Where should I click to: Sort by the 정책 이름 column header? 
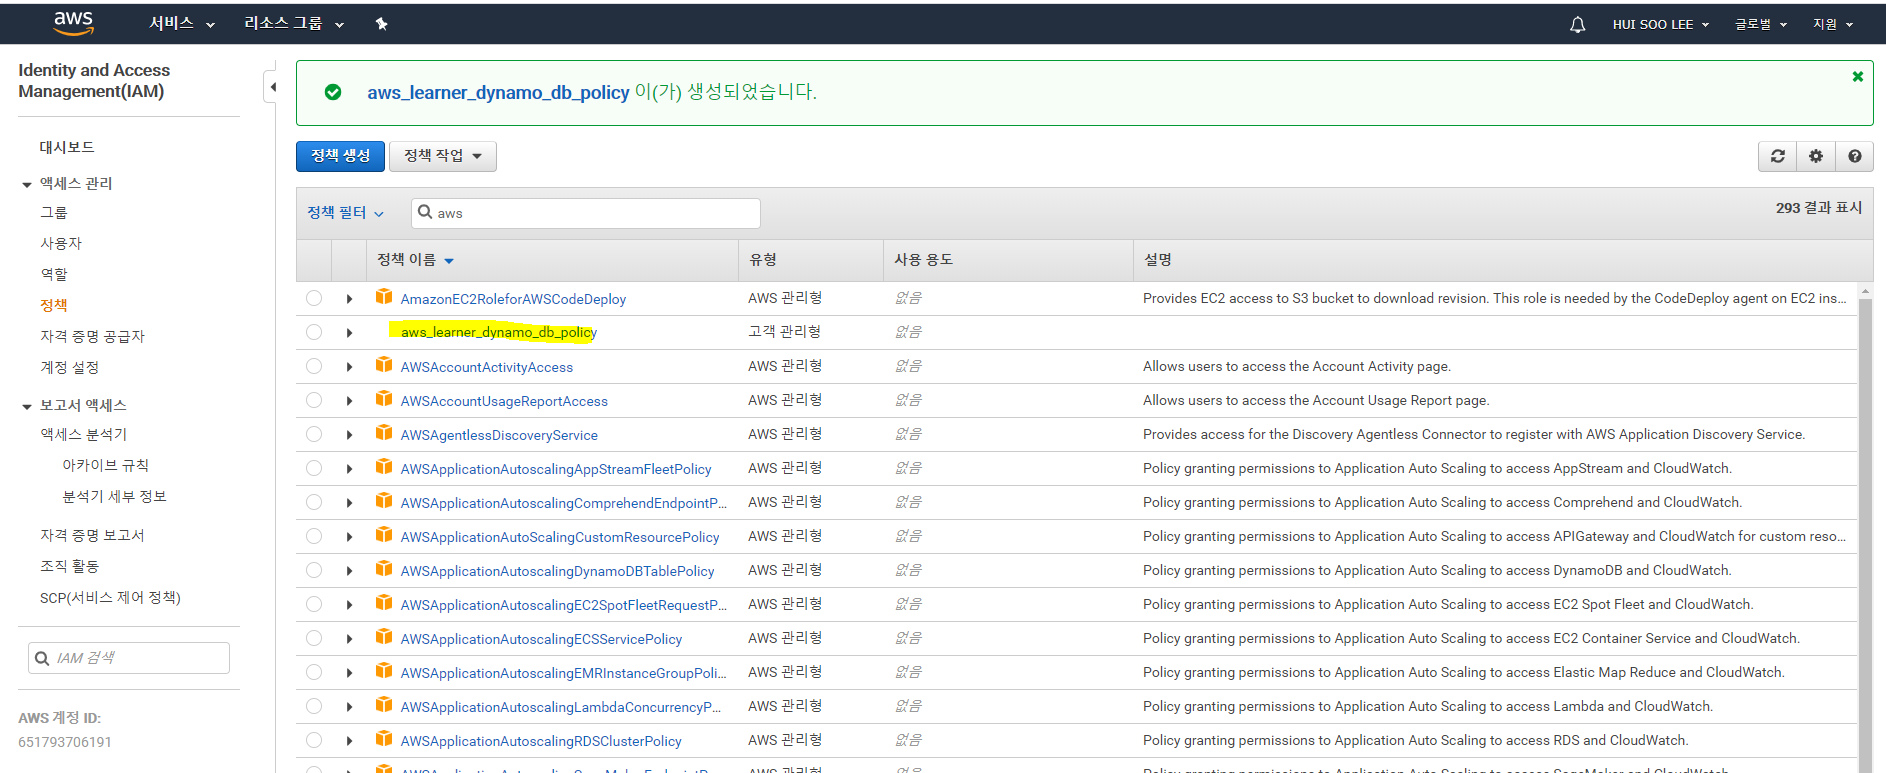pyautogui.click(x=415, y=260)
